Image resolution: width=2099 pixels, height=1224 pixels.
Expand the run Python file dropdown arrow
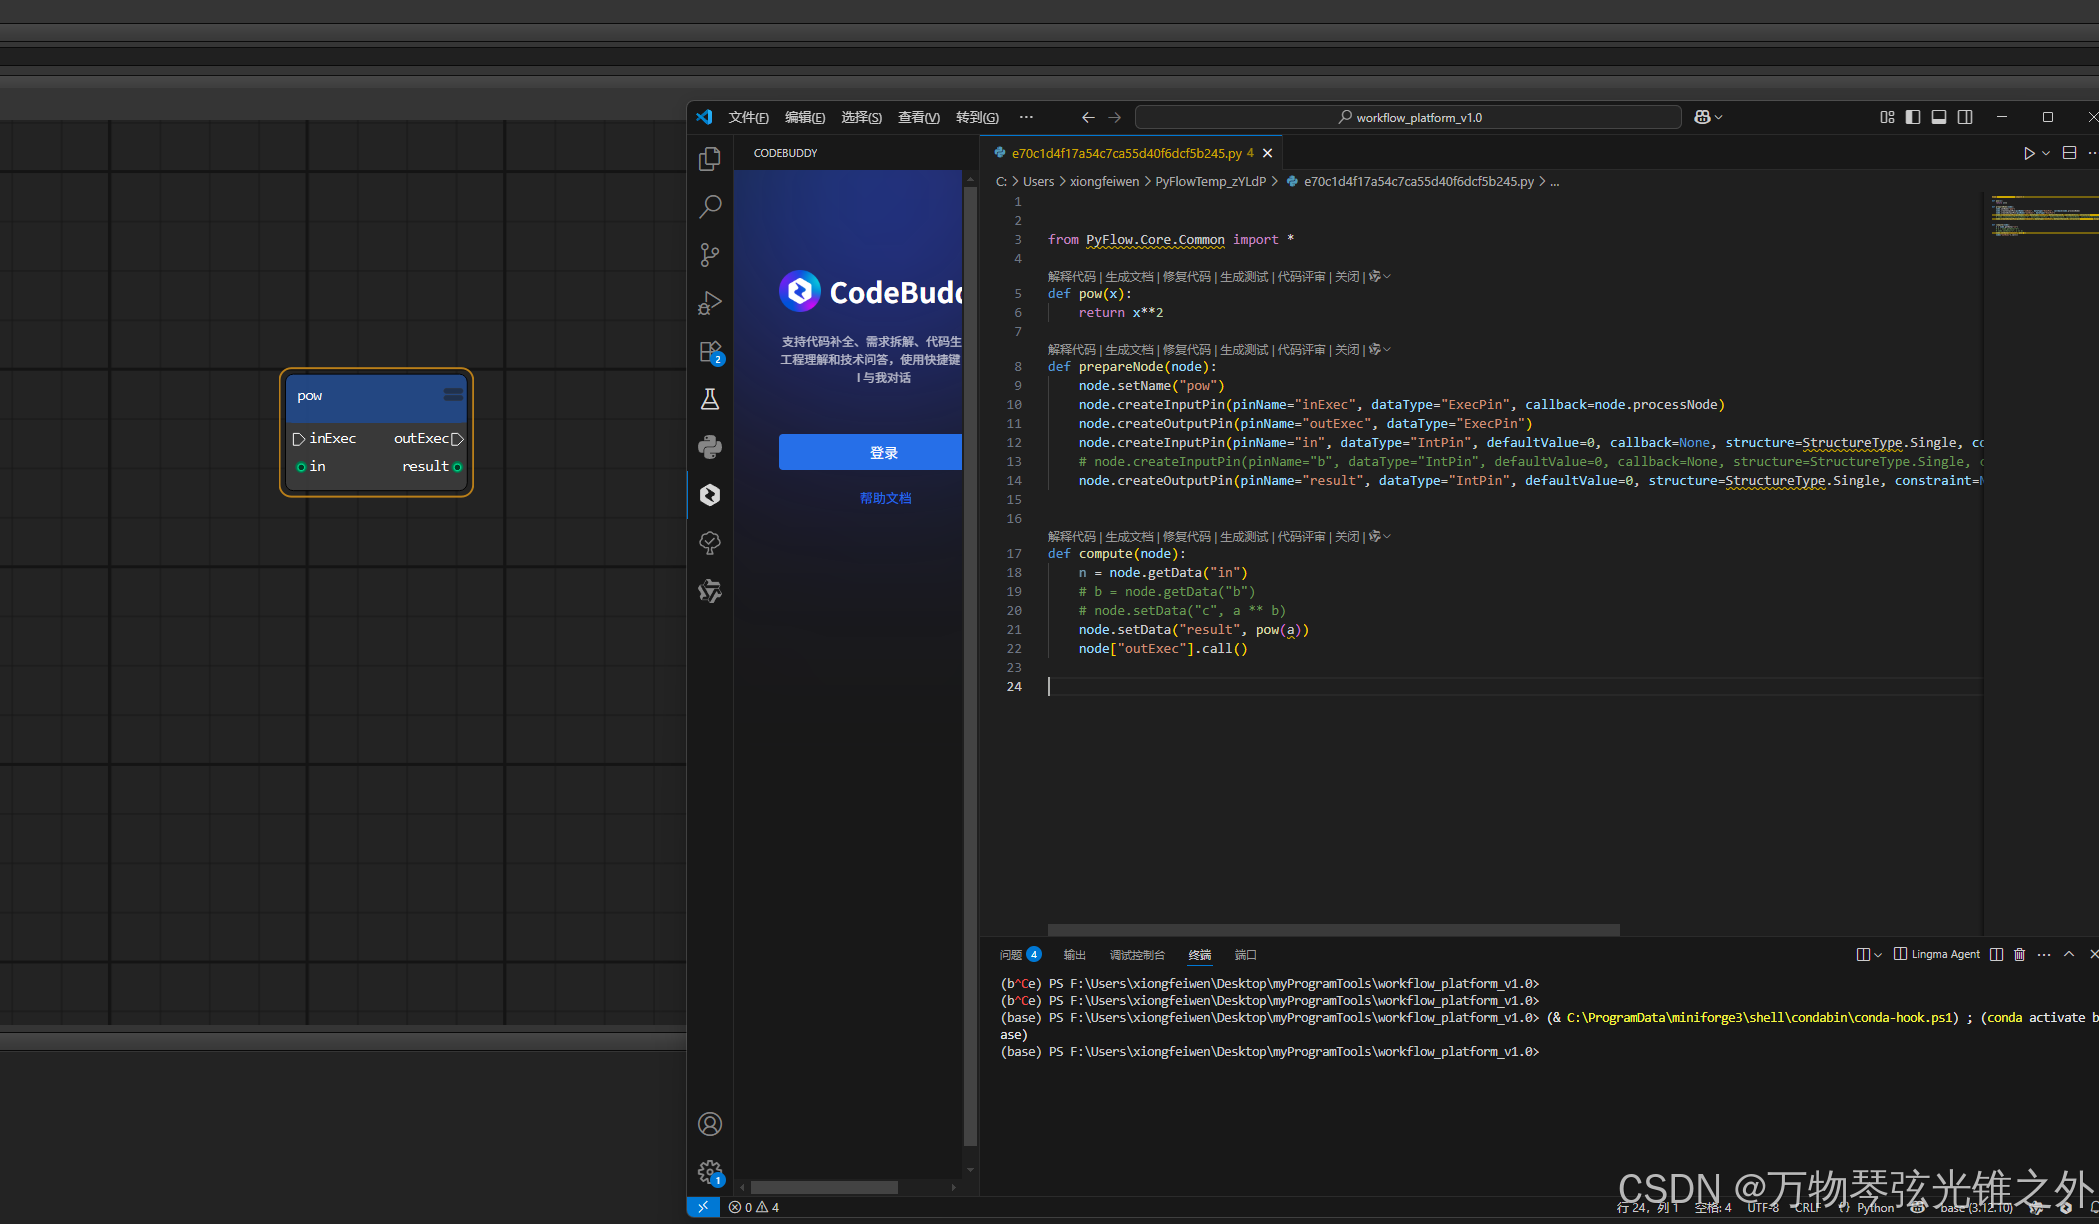(x=2046, y=153)
